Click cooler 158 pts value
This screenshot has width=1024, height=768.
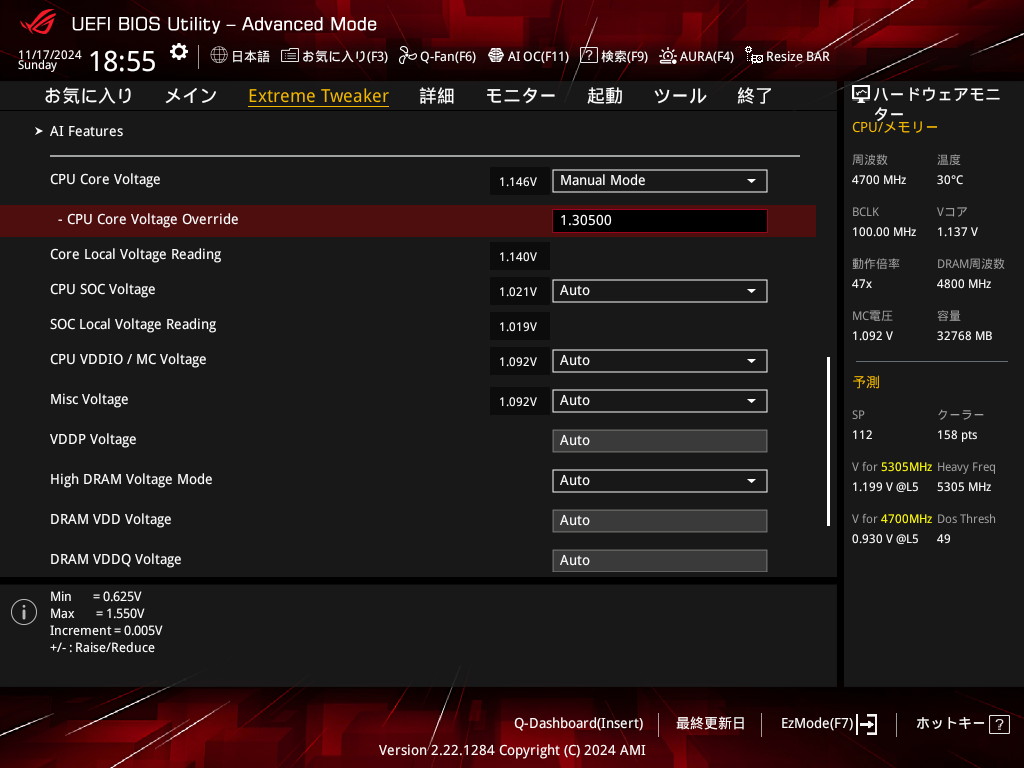pos(957,435)
